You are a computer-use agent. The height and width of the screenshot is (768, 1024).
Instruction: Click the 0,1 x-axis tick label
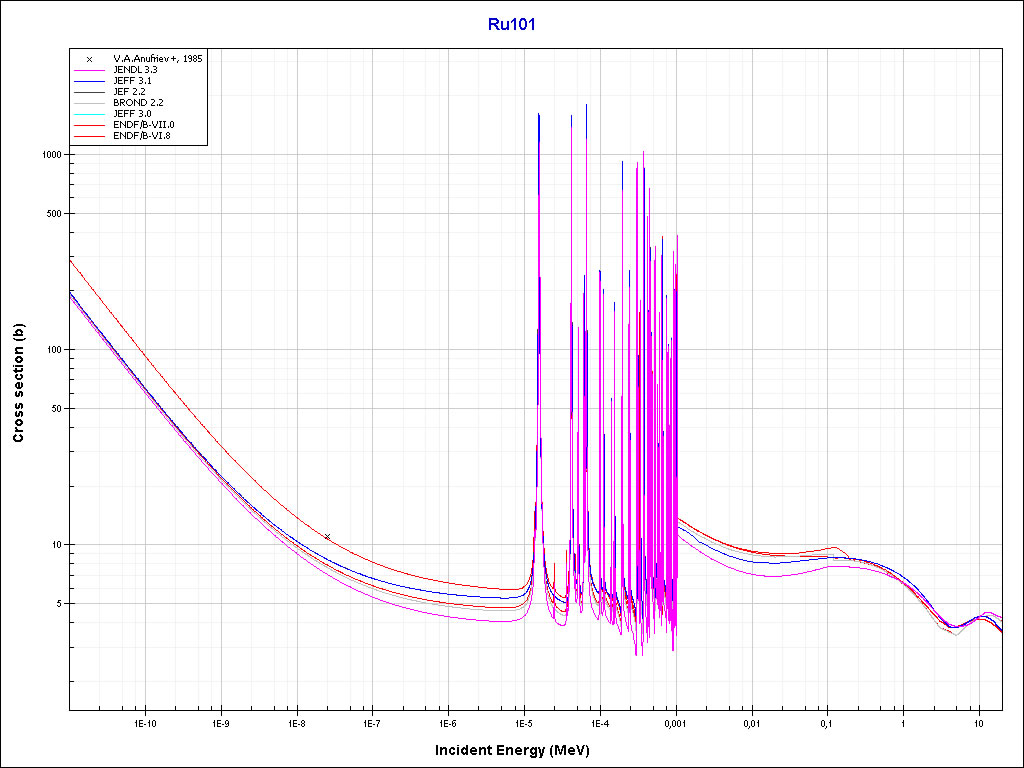tap(827, 722)
